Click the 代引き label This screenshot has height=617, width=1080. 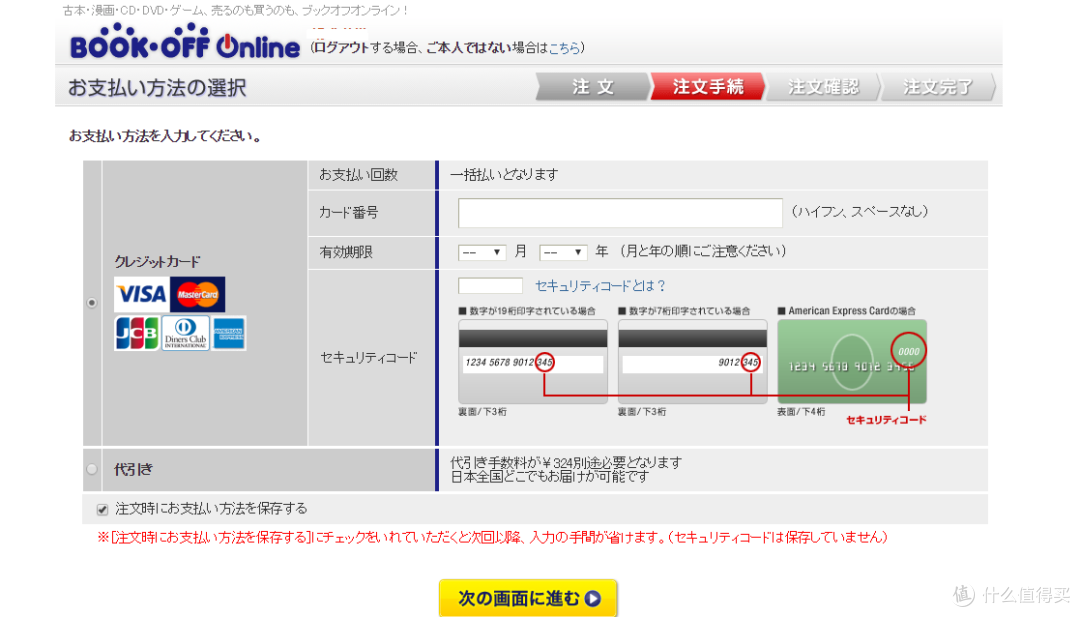coord(133,470)
